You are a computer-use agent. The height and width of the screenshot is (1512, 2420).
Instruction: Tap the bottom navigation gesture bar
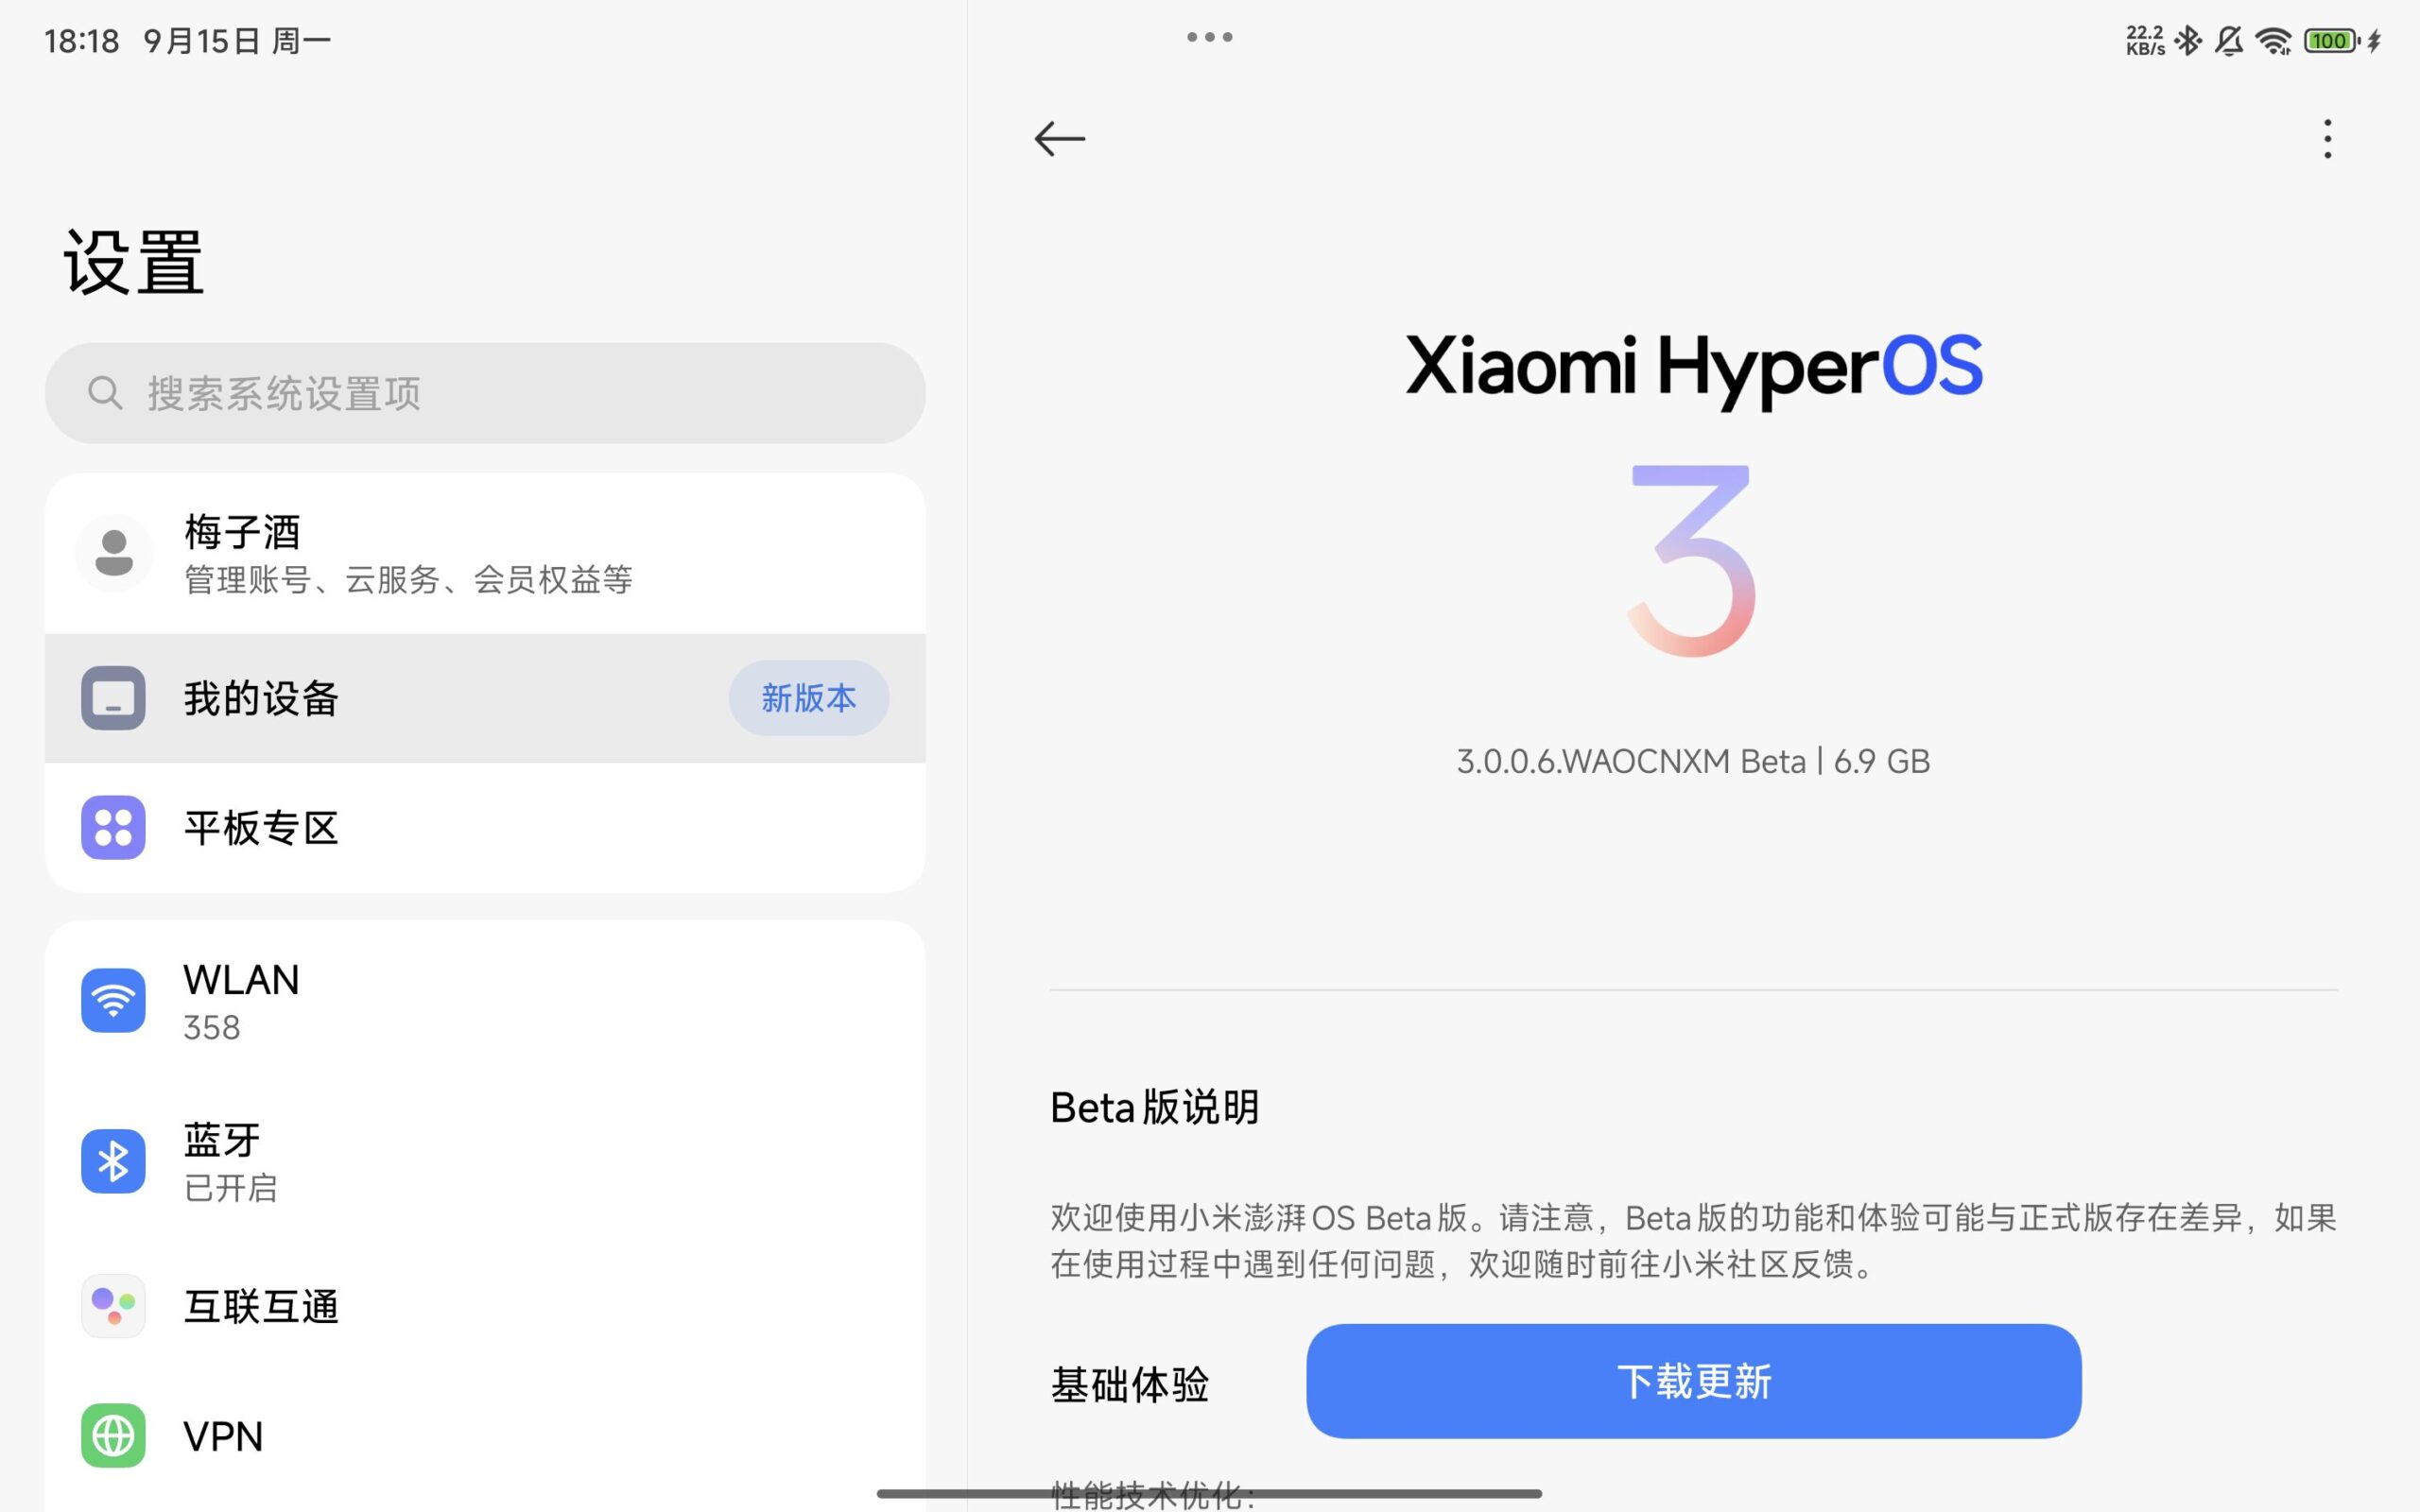click(x=1209, y=1493)
